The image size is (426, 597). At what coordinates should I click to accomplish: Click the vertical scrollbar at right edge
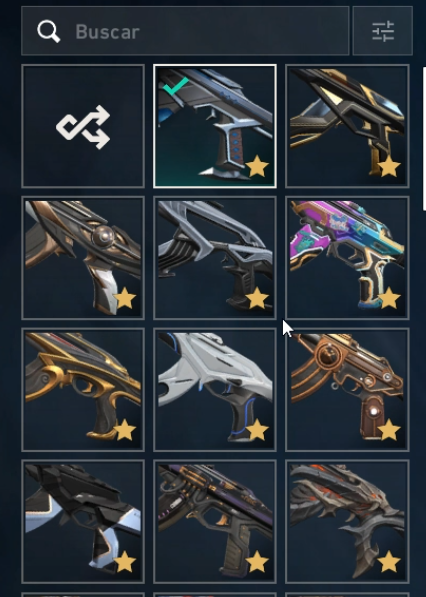click(x=424, y=139)
